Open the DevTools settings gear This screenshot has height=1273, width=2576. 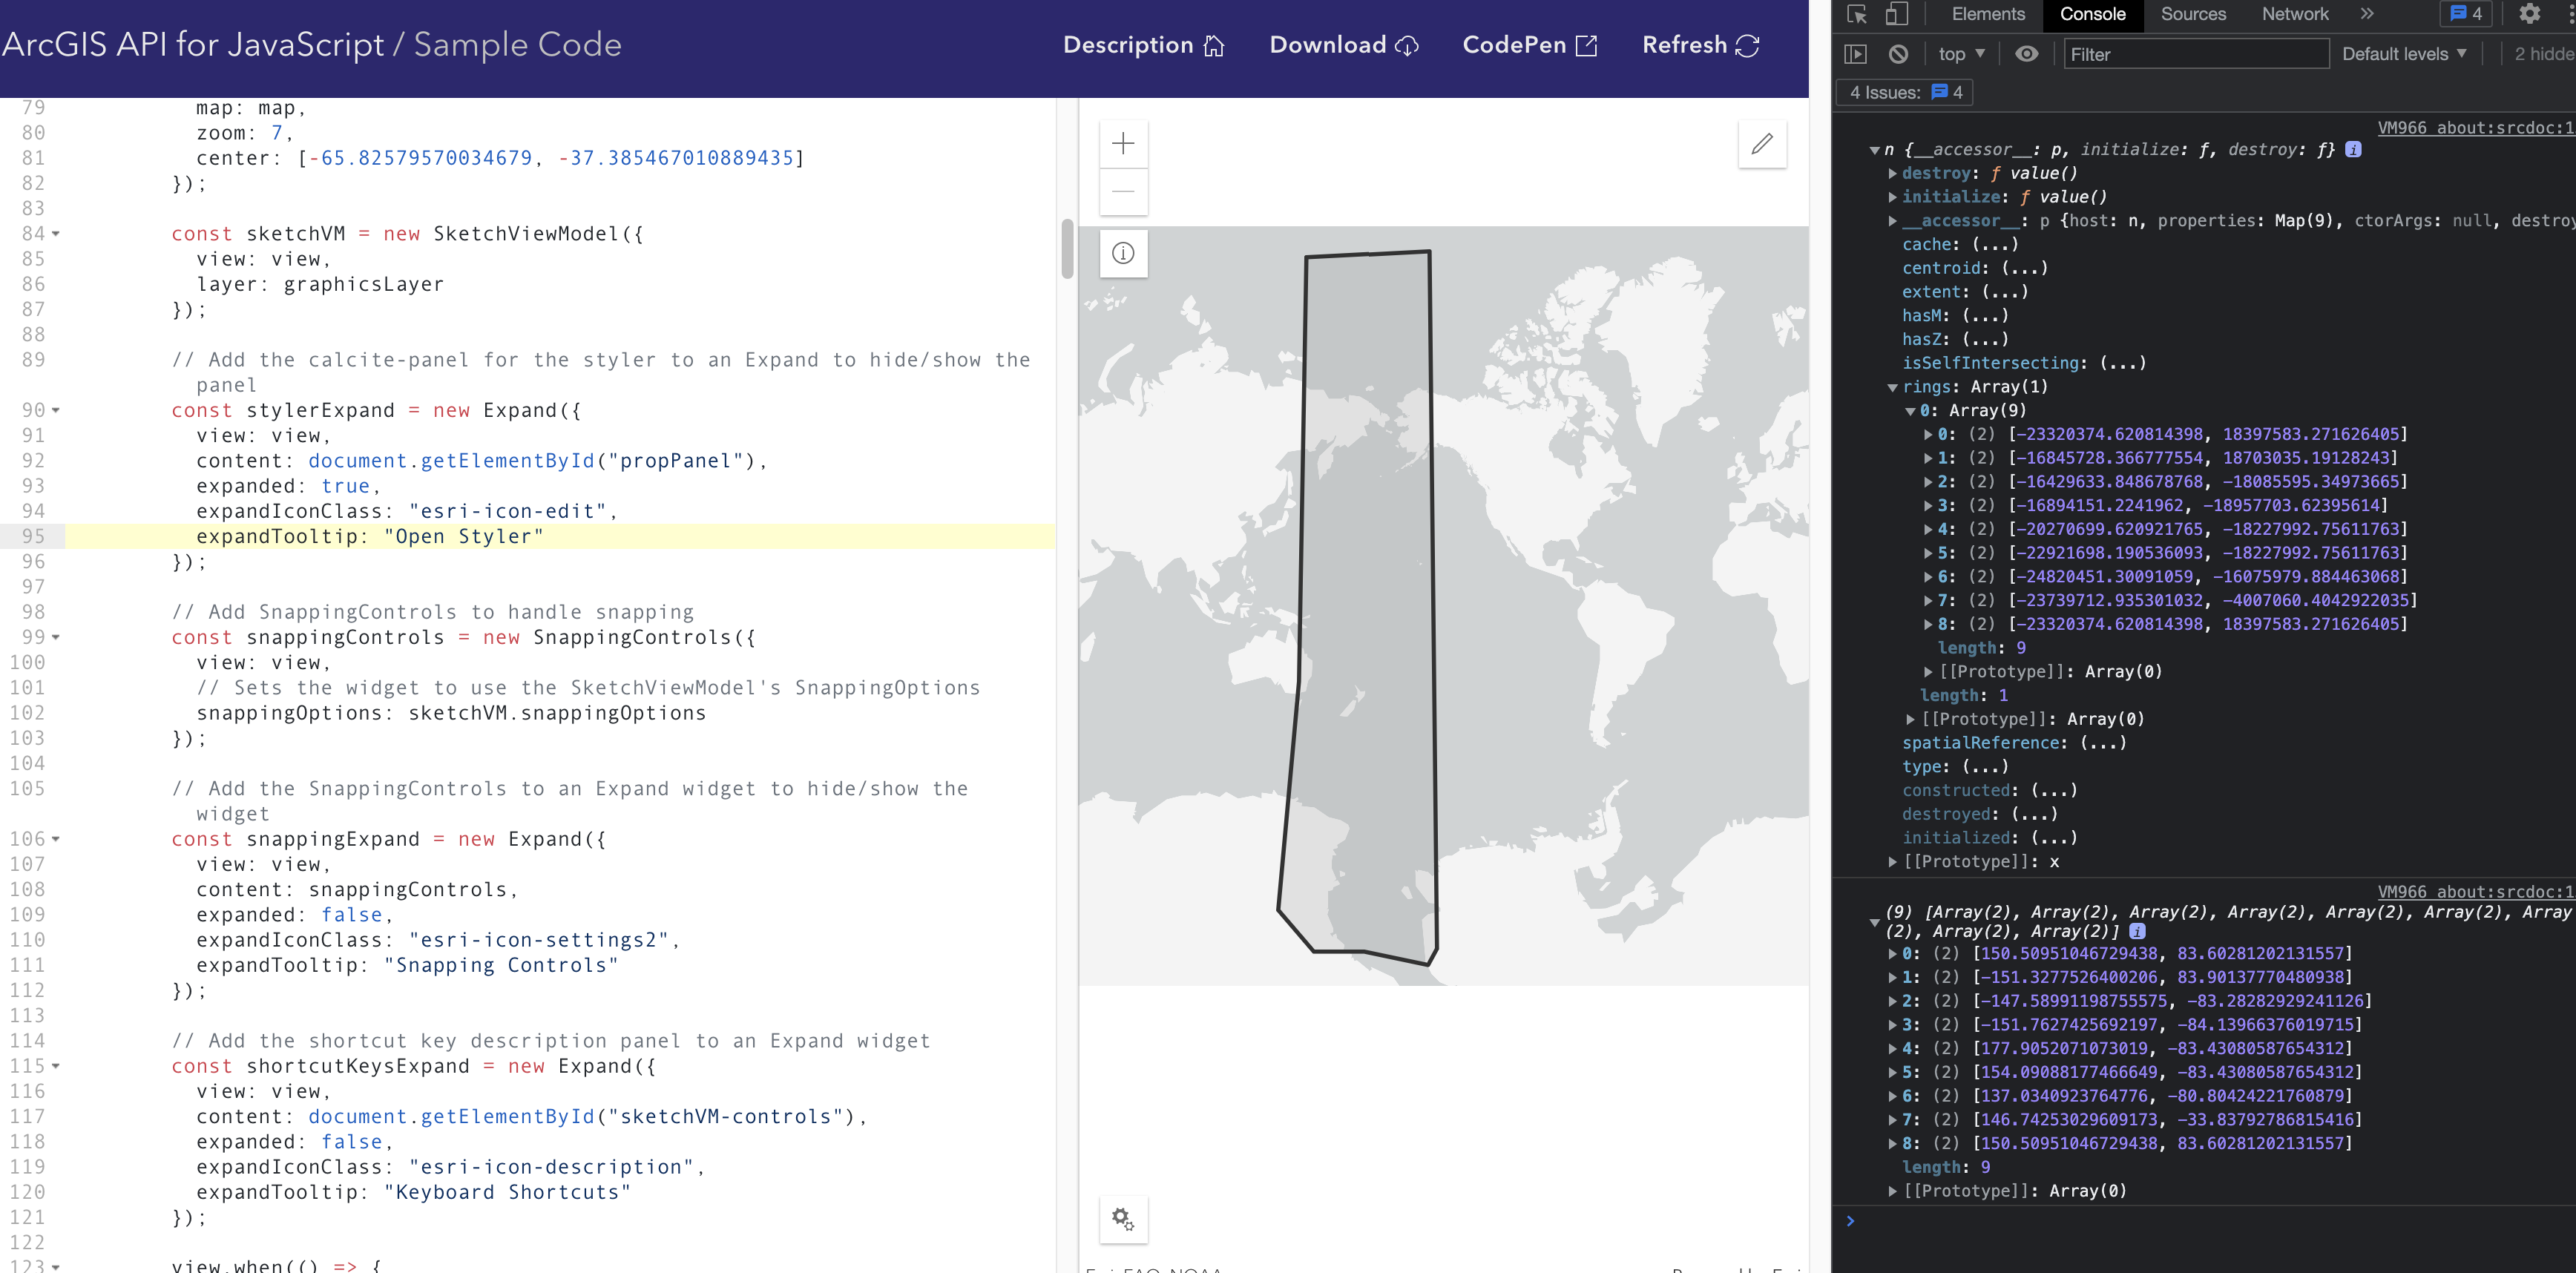[2529, 14]
